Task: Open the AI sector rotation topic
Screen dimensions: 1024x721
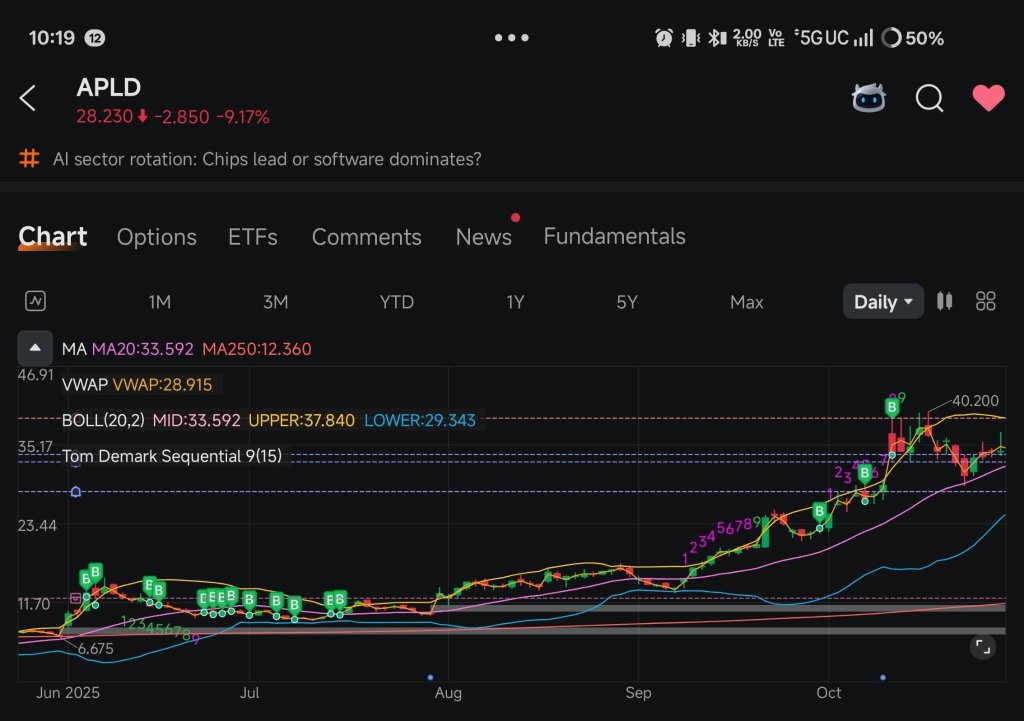Action: pyautogui.click(x=266, y=159)
